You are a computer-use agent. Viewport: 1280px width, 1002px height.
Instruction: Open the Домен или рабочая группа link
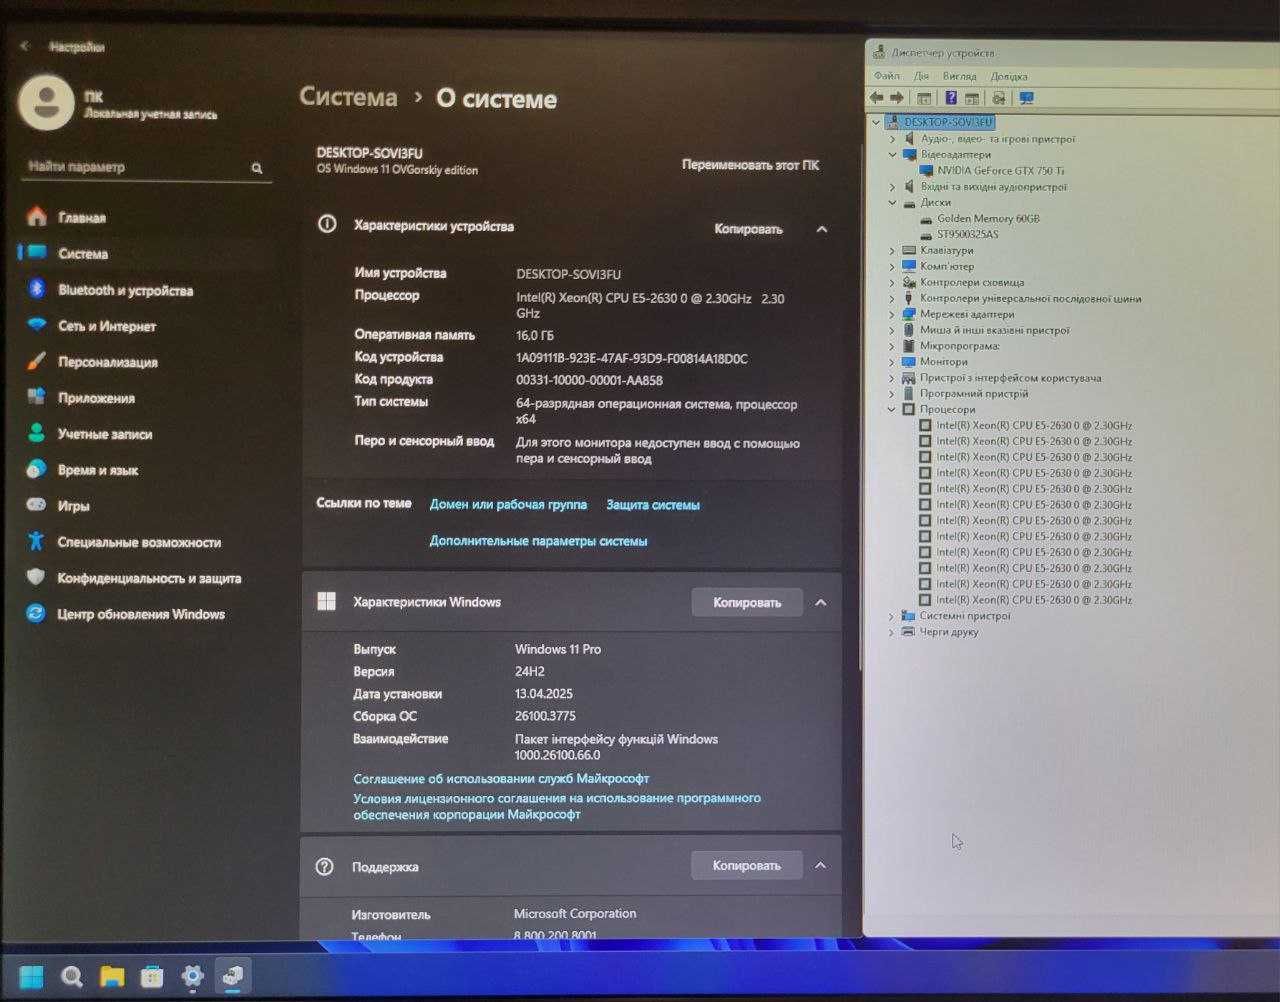pos(508,505)
